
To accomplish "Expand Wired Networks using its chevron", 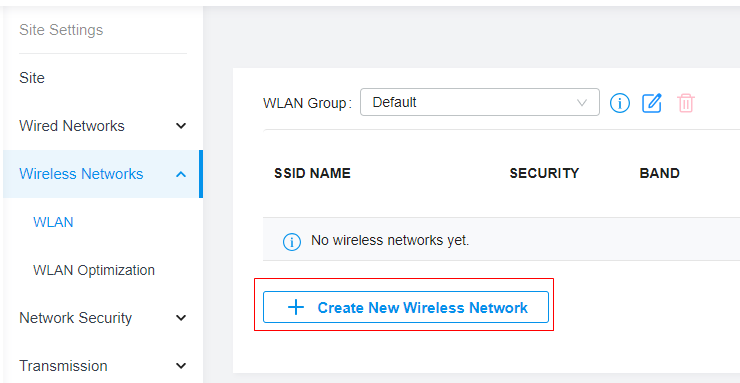I will point(181,126).
